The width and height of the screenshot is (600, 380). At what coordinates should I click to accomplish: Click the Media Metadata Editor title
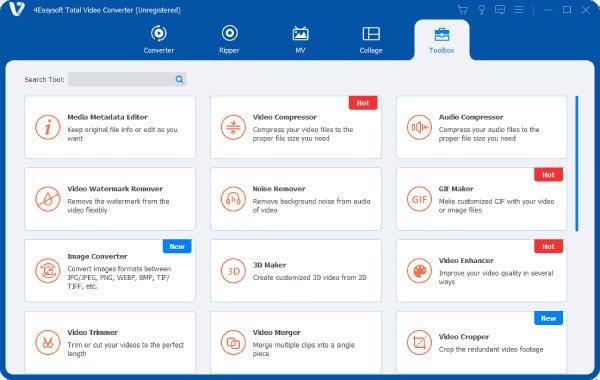(108, 117)
